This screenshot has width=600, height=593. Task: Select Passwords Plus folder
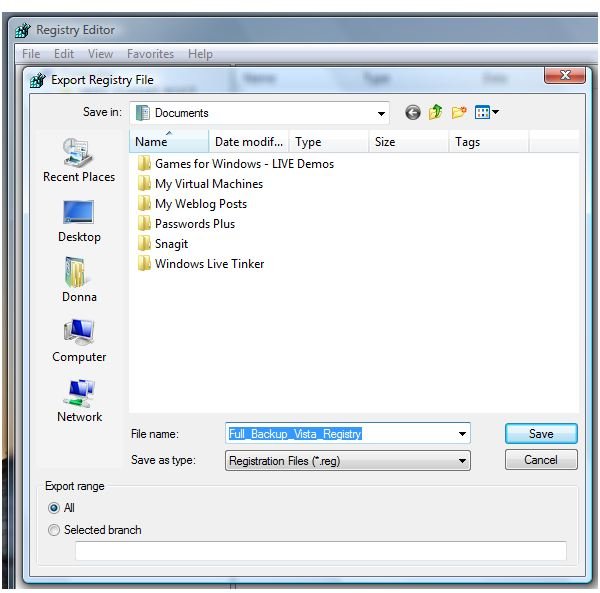pyautogui.click(x=186, y=223)
